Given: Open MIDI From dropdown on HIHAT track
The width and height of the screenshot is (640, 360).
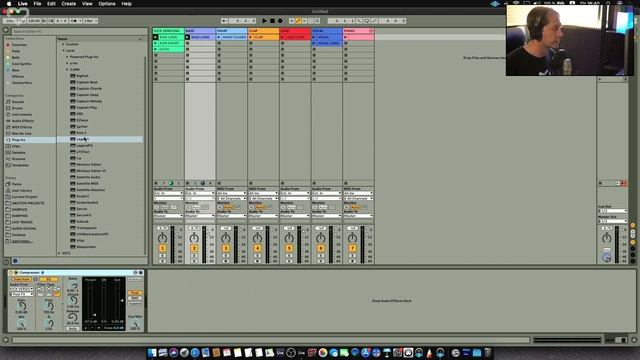Looking at the screenshot, I should 231,193.
